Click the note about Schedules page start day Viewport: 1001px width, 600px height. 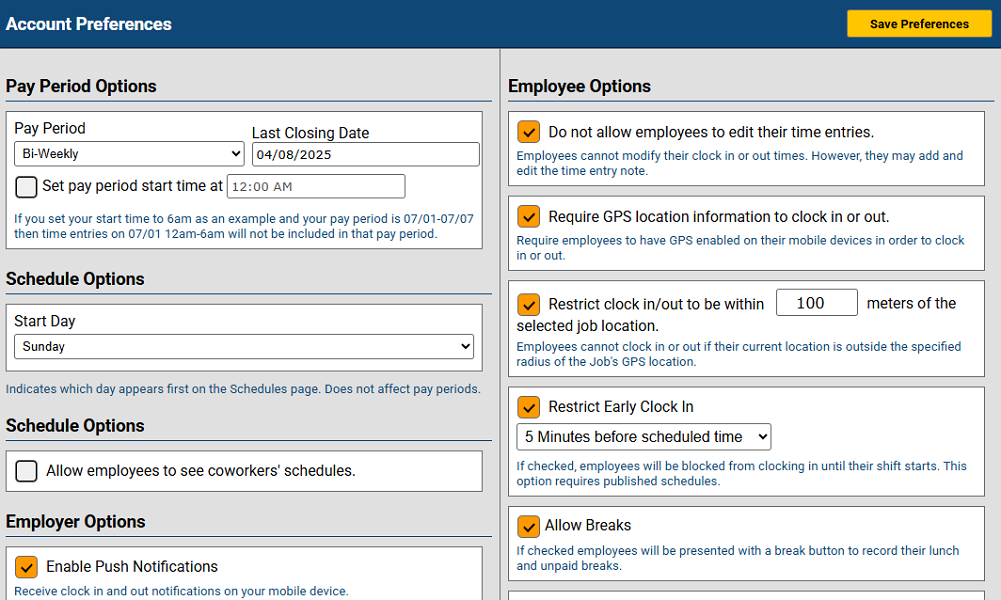[243, 389]
